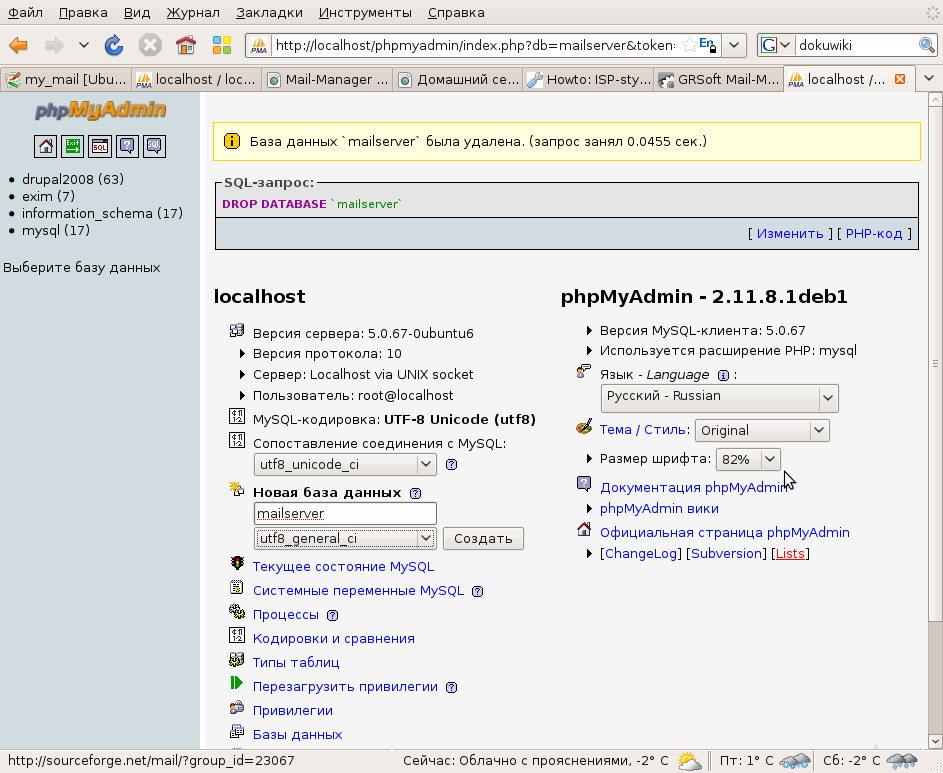Open the Привилегии link

(293, 710)
